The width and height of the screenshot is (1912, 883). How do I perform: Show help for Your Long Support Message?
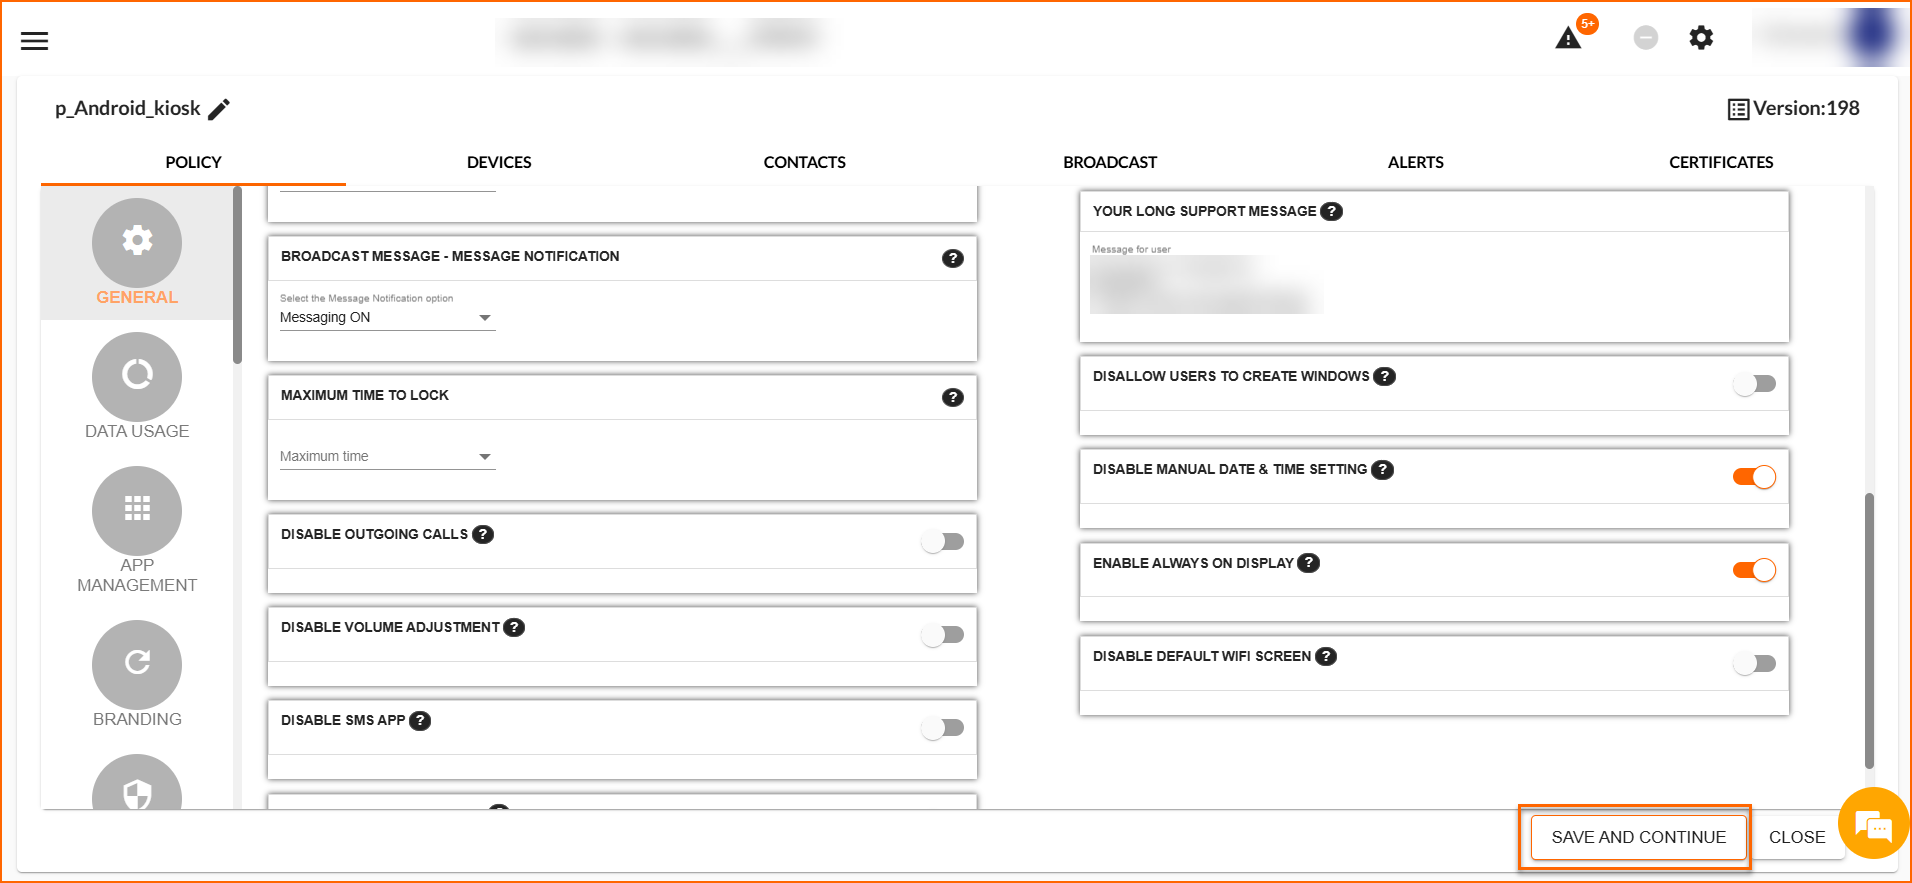pyautogui.click(x=1331, y=211)
